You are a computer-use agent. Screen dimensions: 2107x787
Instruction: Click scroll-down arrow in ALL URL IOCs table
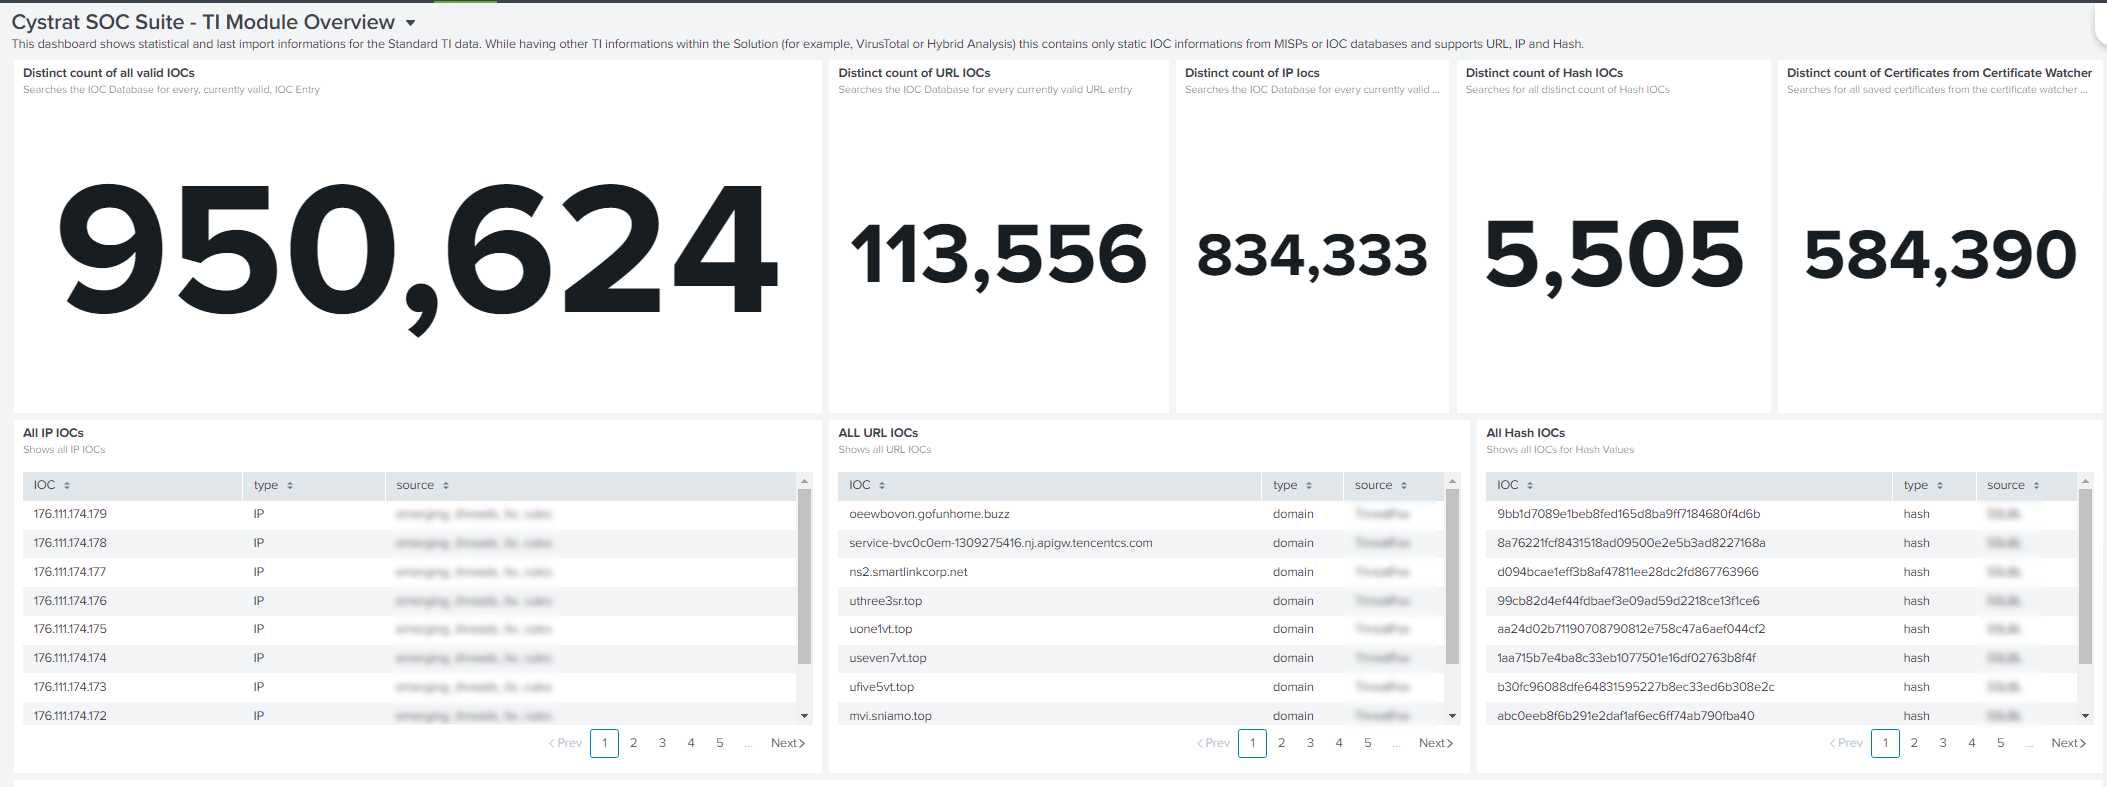click(x=1452, y=716)
